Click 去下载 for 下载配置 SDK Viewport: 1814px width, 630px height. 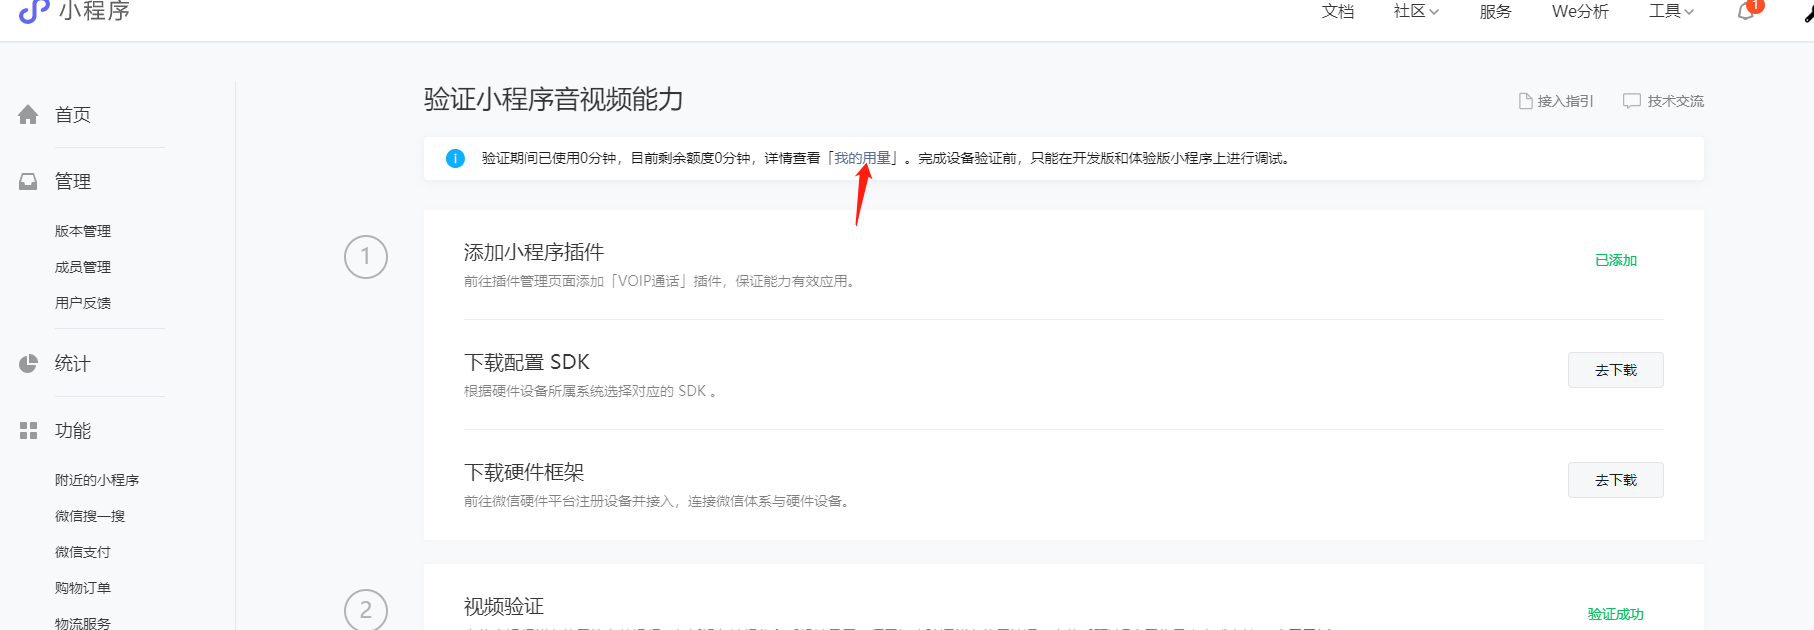[1616, 370]
